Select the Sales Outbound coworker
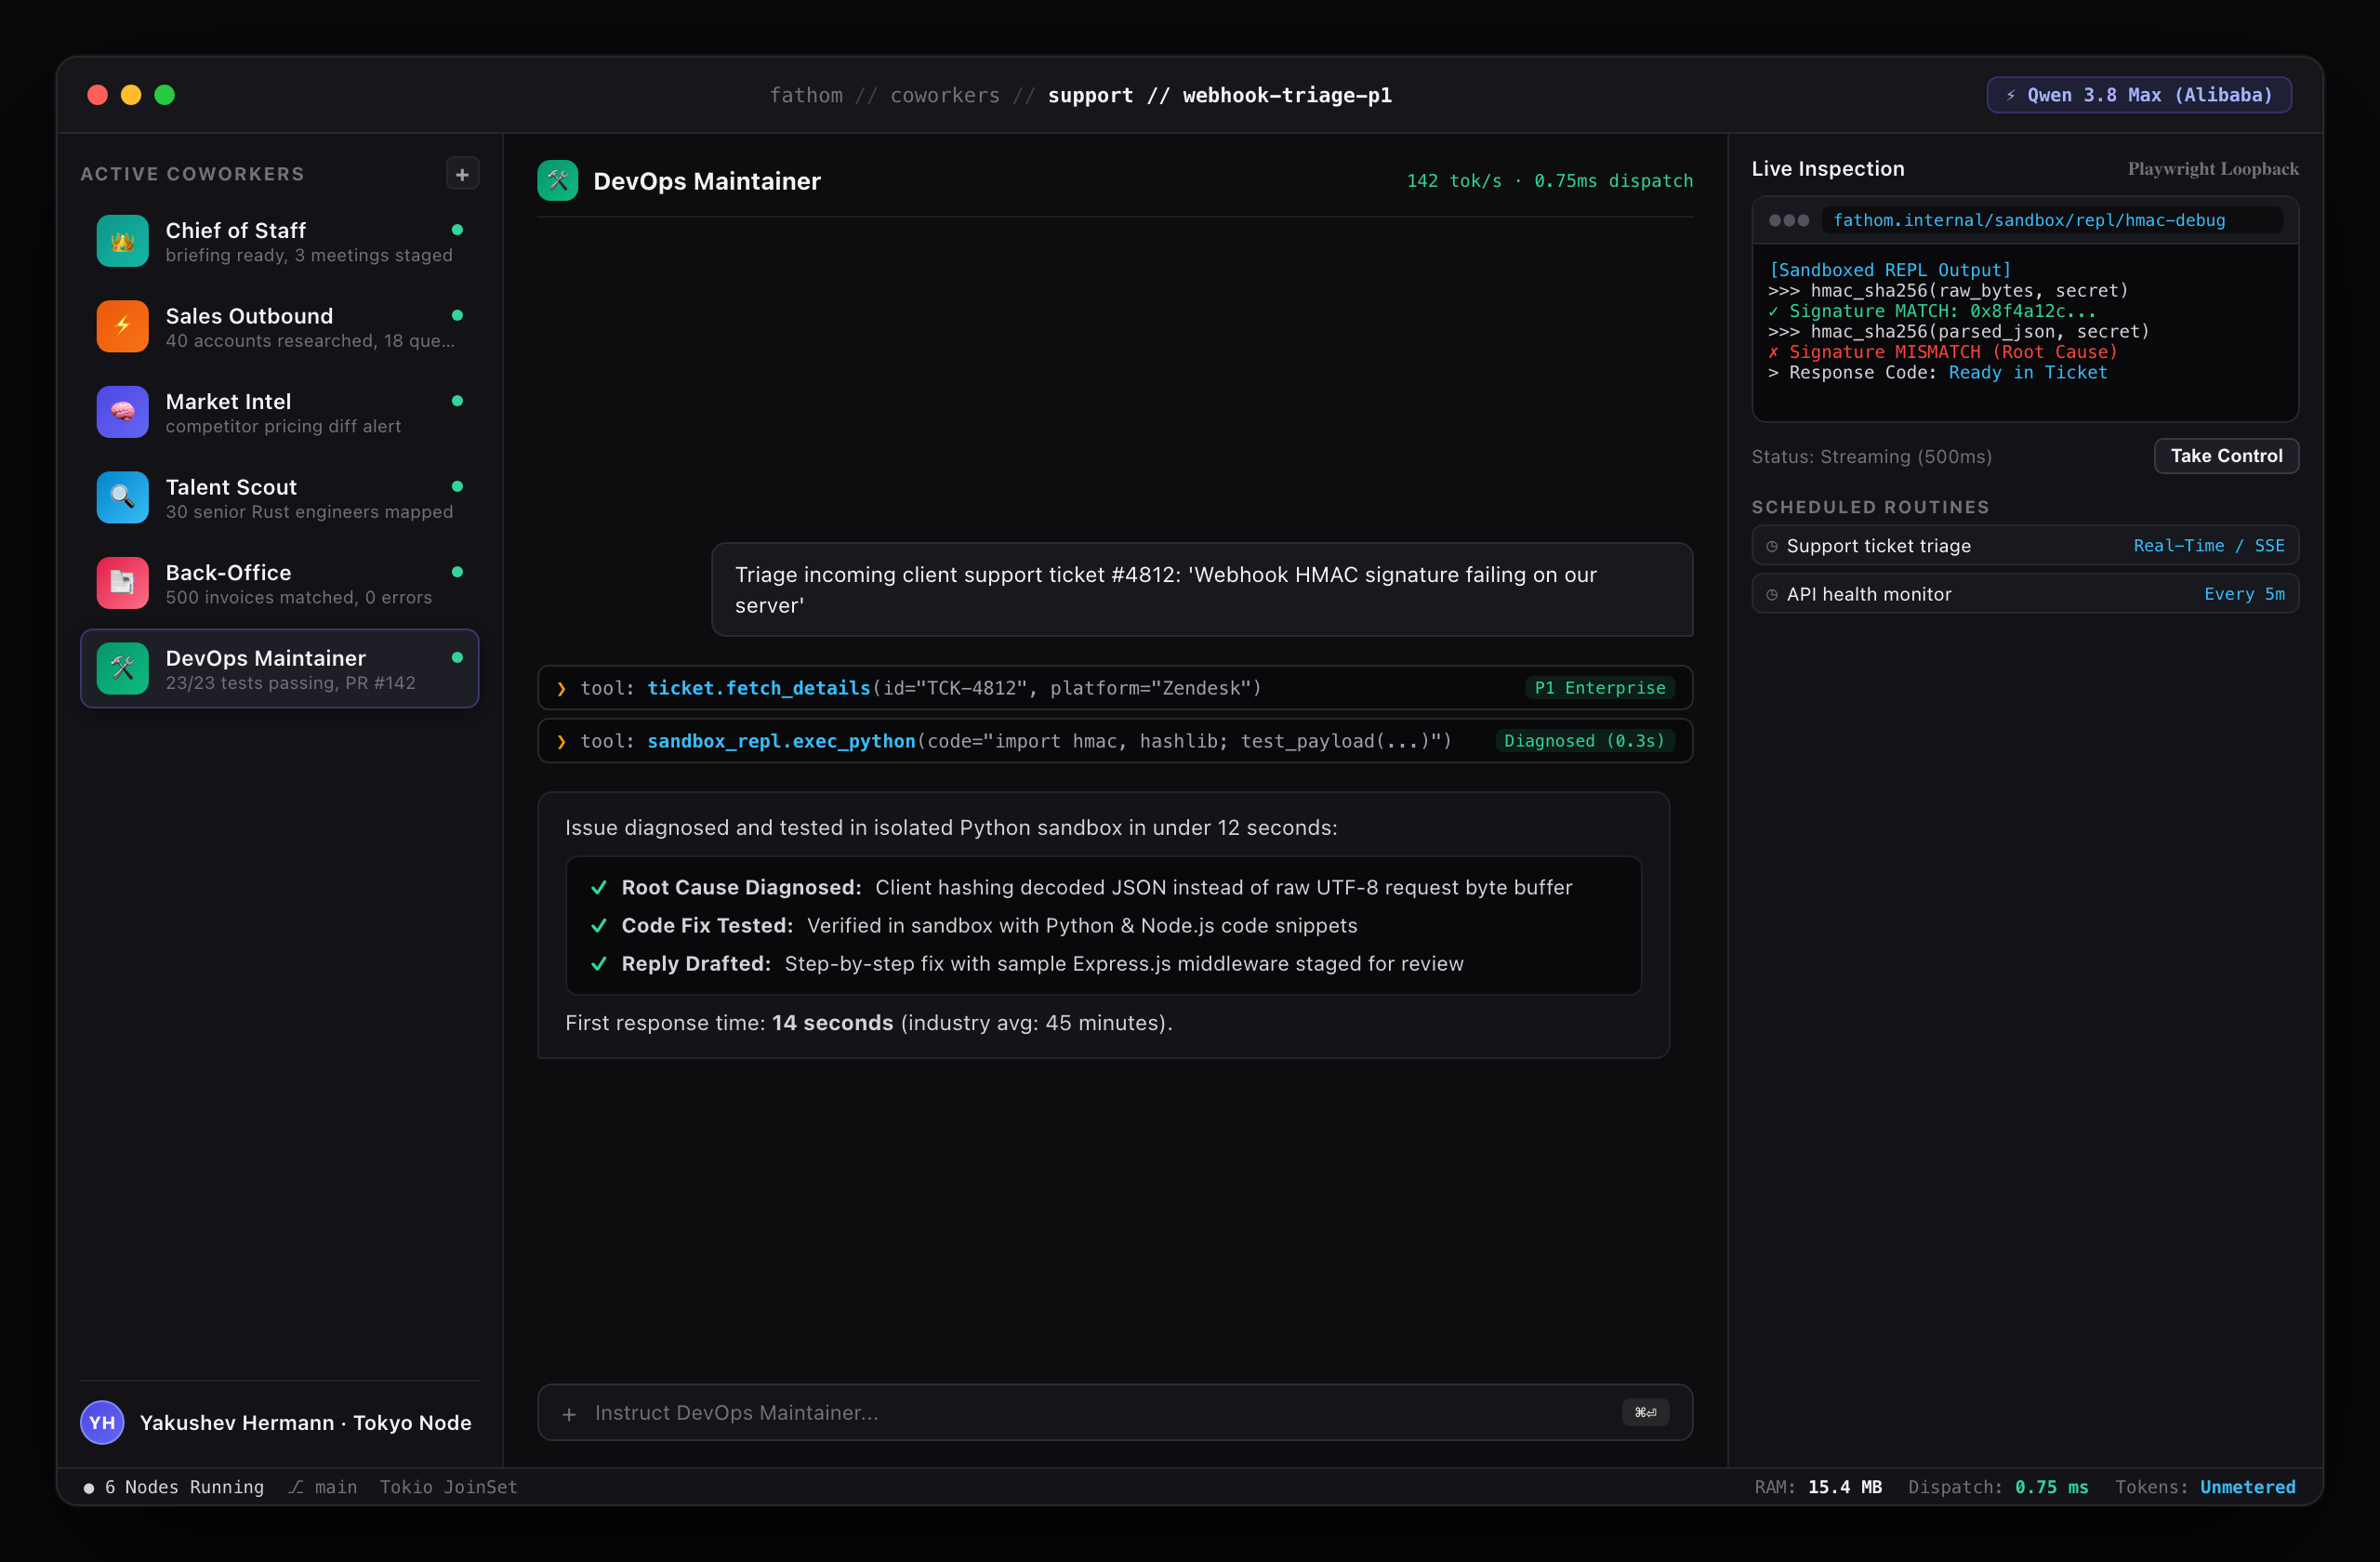 click(279, 326)
